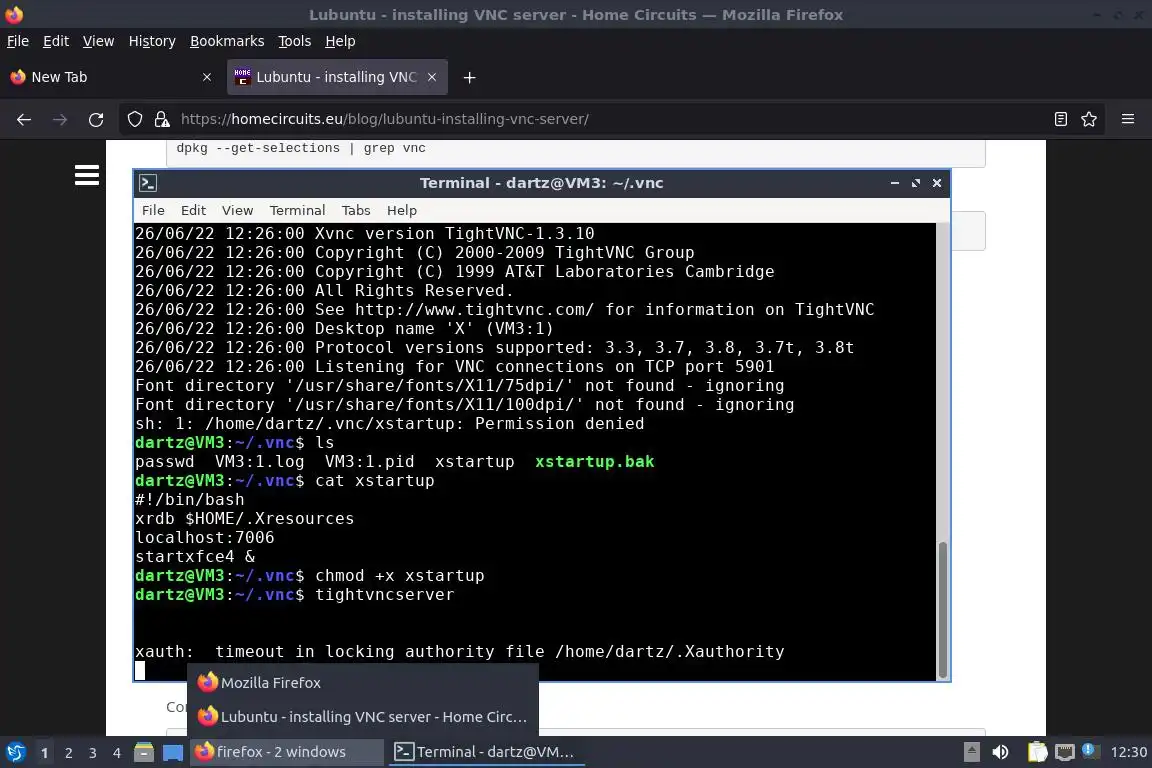Click the network monitor tray icon
This screenshot has height=768, width=1152.
(1065, 752)
